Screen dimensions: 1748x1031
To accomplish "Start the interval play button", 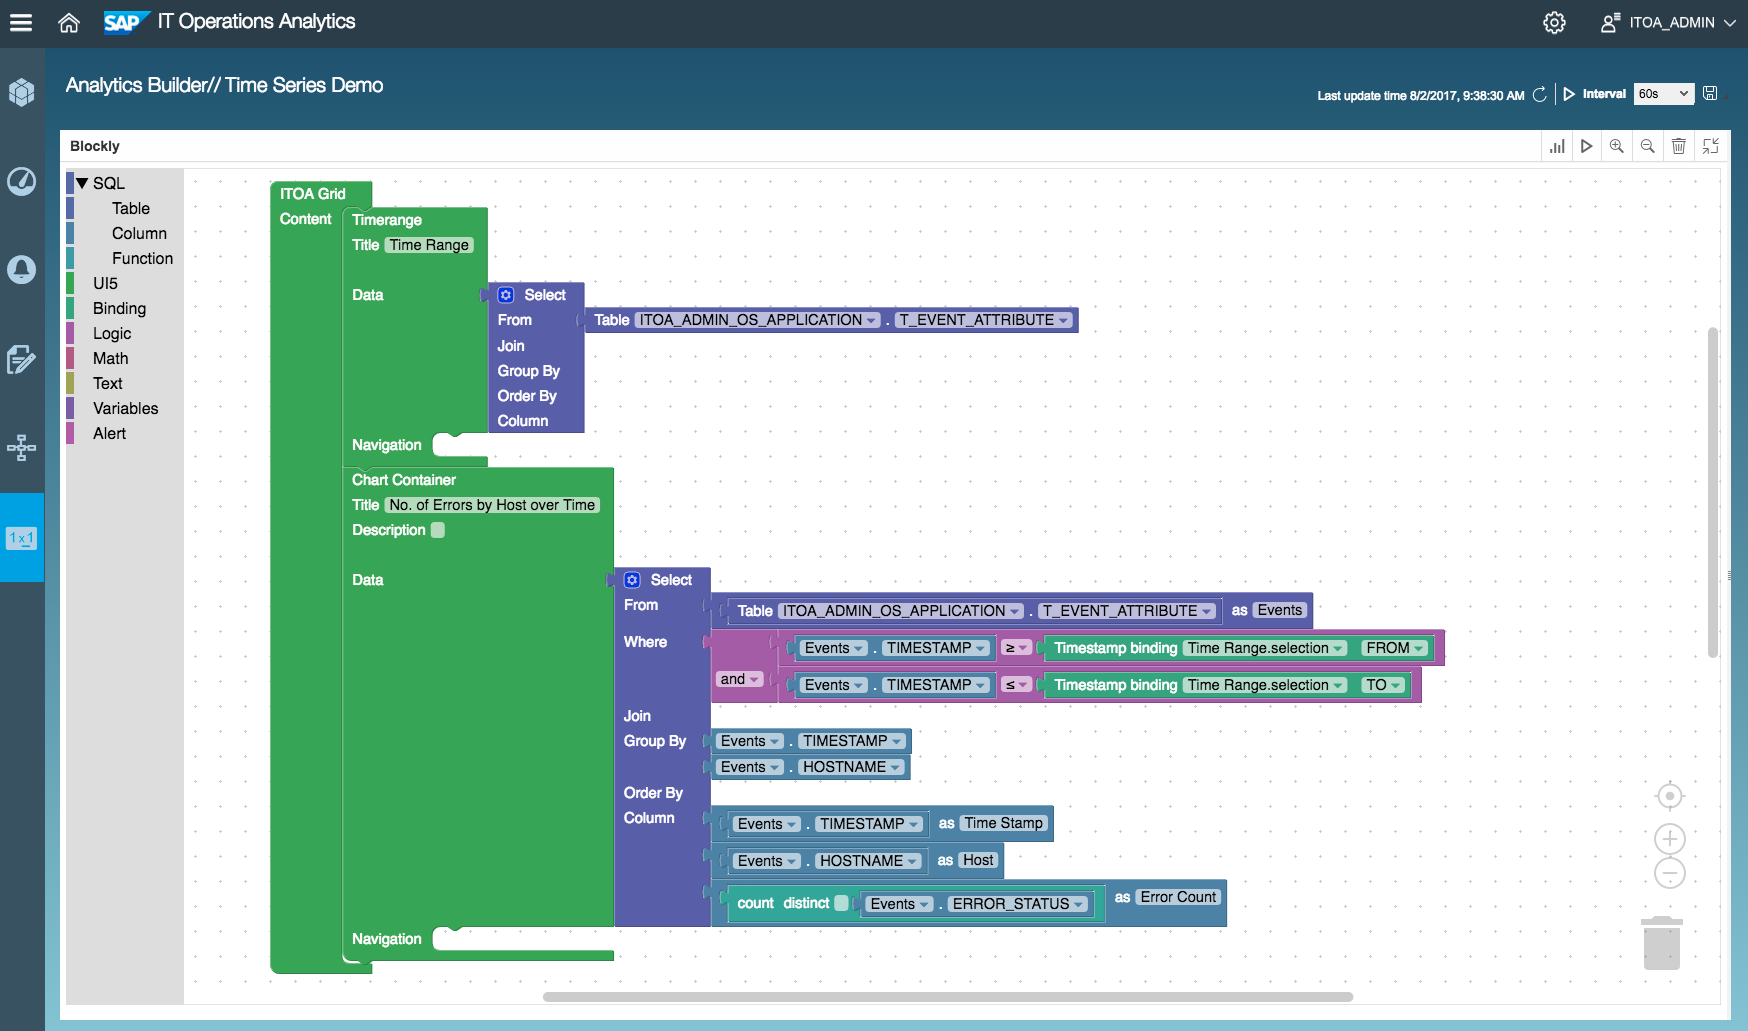I will 1569,94.
